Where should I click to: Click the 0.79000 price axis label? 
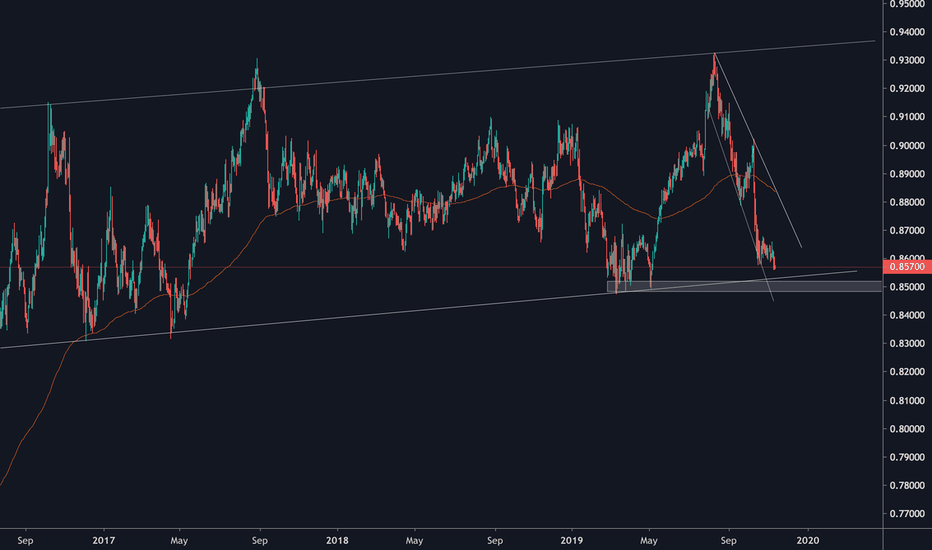(907, 457)
